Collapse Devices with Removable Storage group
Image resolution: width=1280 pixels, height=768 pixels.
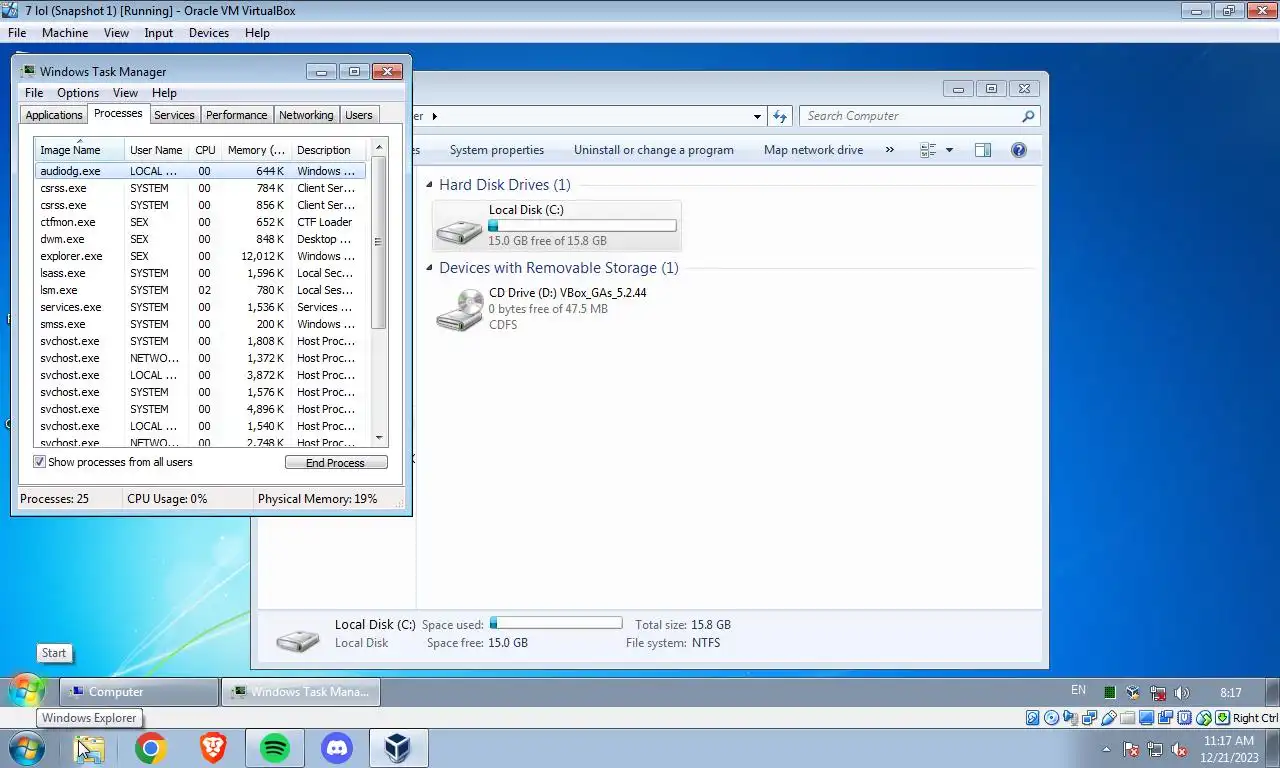429,268
